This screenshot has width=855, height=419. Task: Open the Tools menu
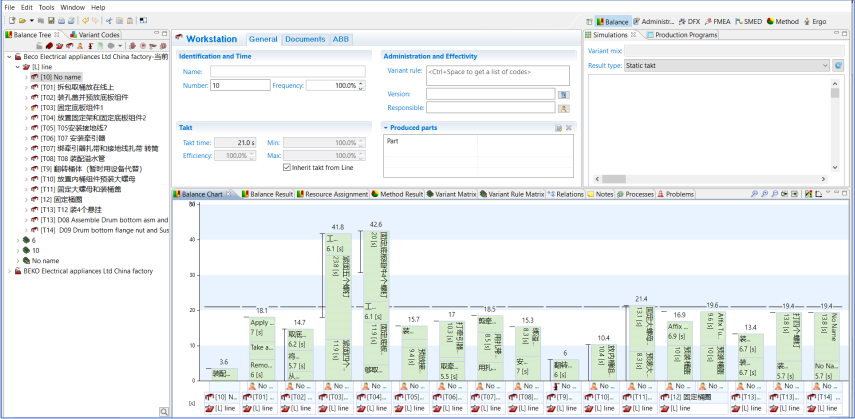[x=46, y=7]
